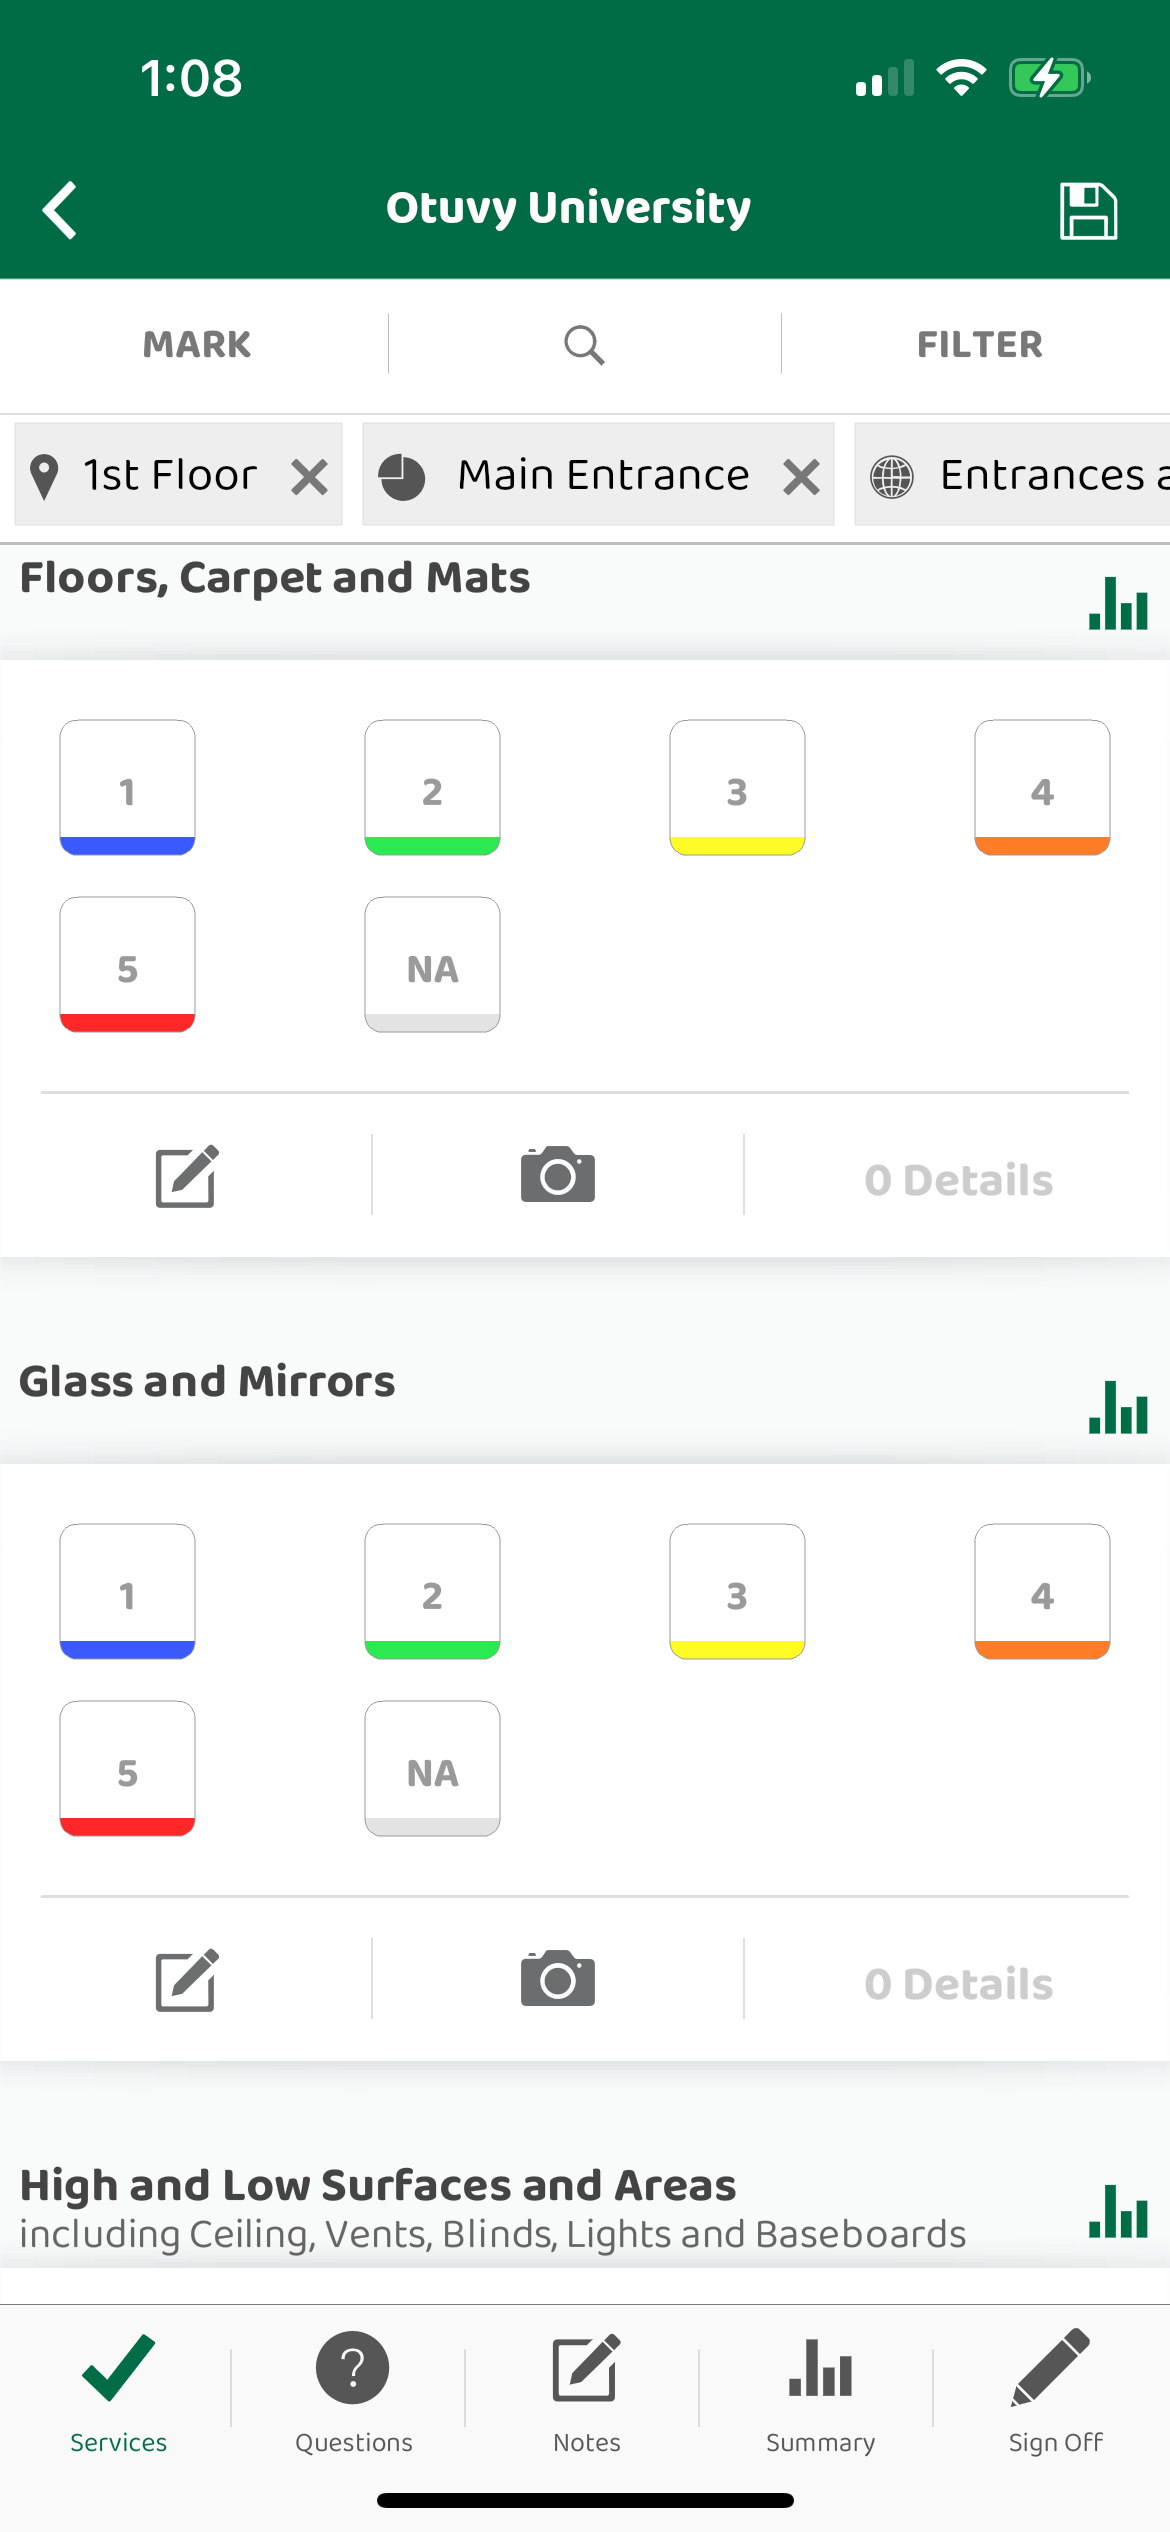
Task: Remove the 1st Floor filter chip
Action: pyautogui.click(x=310, y=477)
